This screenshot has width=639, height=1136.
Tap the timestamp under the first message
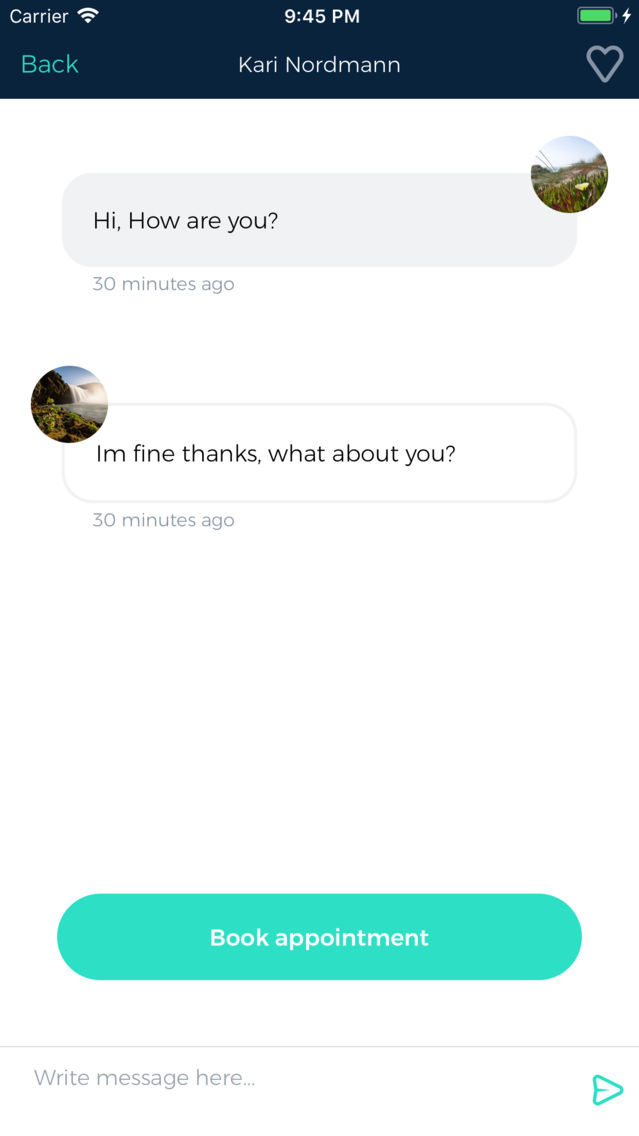[163, 284]
